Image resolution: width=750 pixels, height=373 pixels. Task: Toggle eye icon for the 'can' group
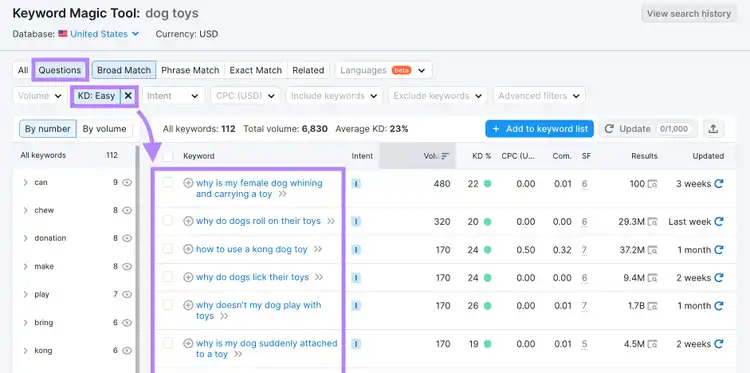tap(127, 182)
